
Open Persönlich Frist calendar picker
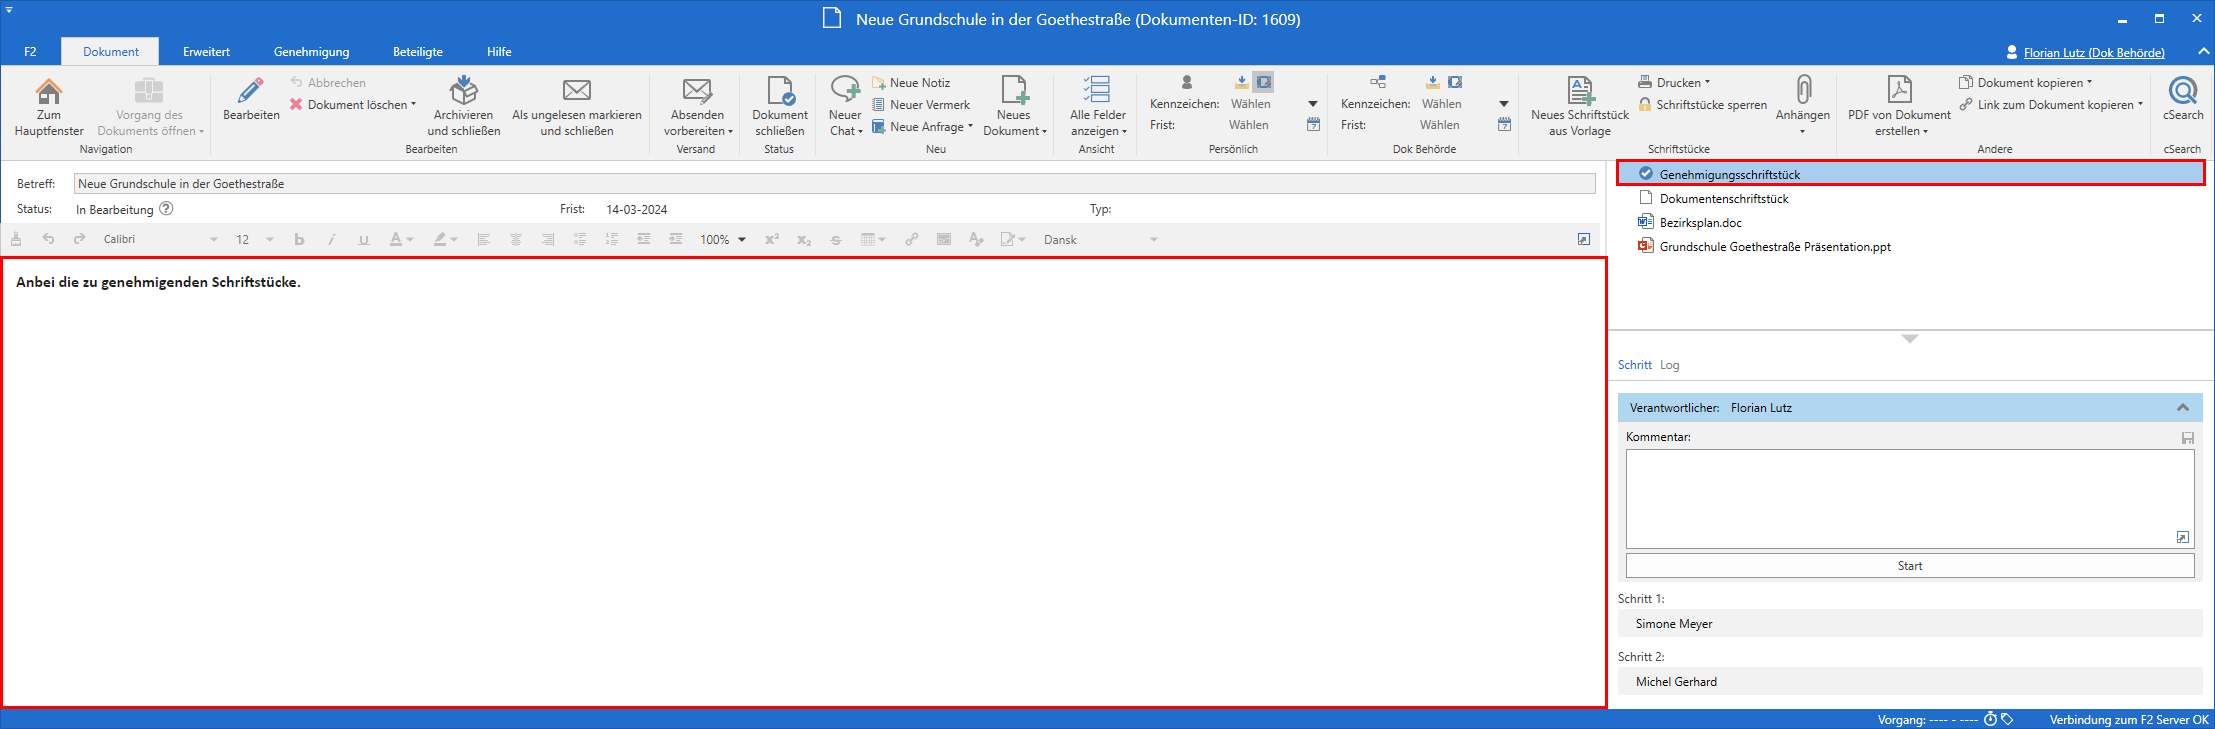click(x=1313, y=125)
